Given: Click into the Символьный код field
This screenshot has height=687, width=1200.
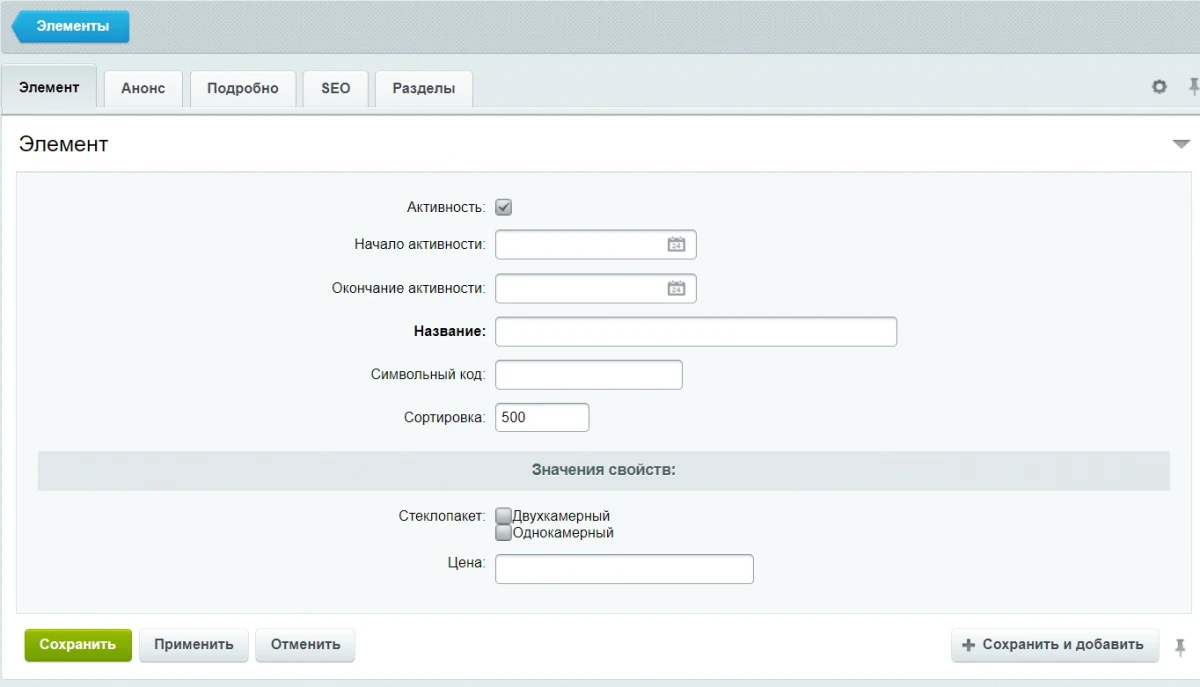Looking at the screenshot, I should tap(589, 375).
